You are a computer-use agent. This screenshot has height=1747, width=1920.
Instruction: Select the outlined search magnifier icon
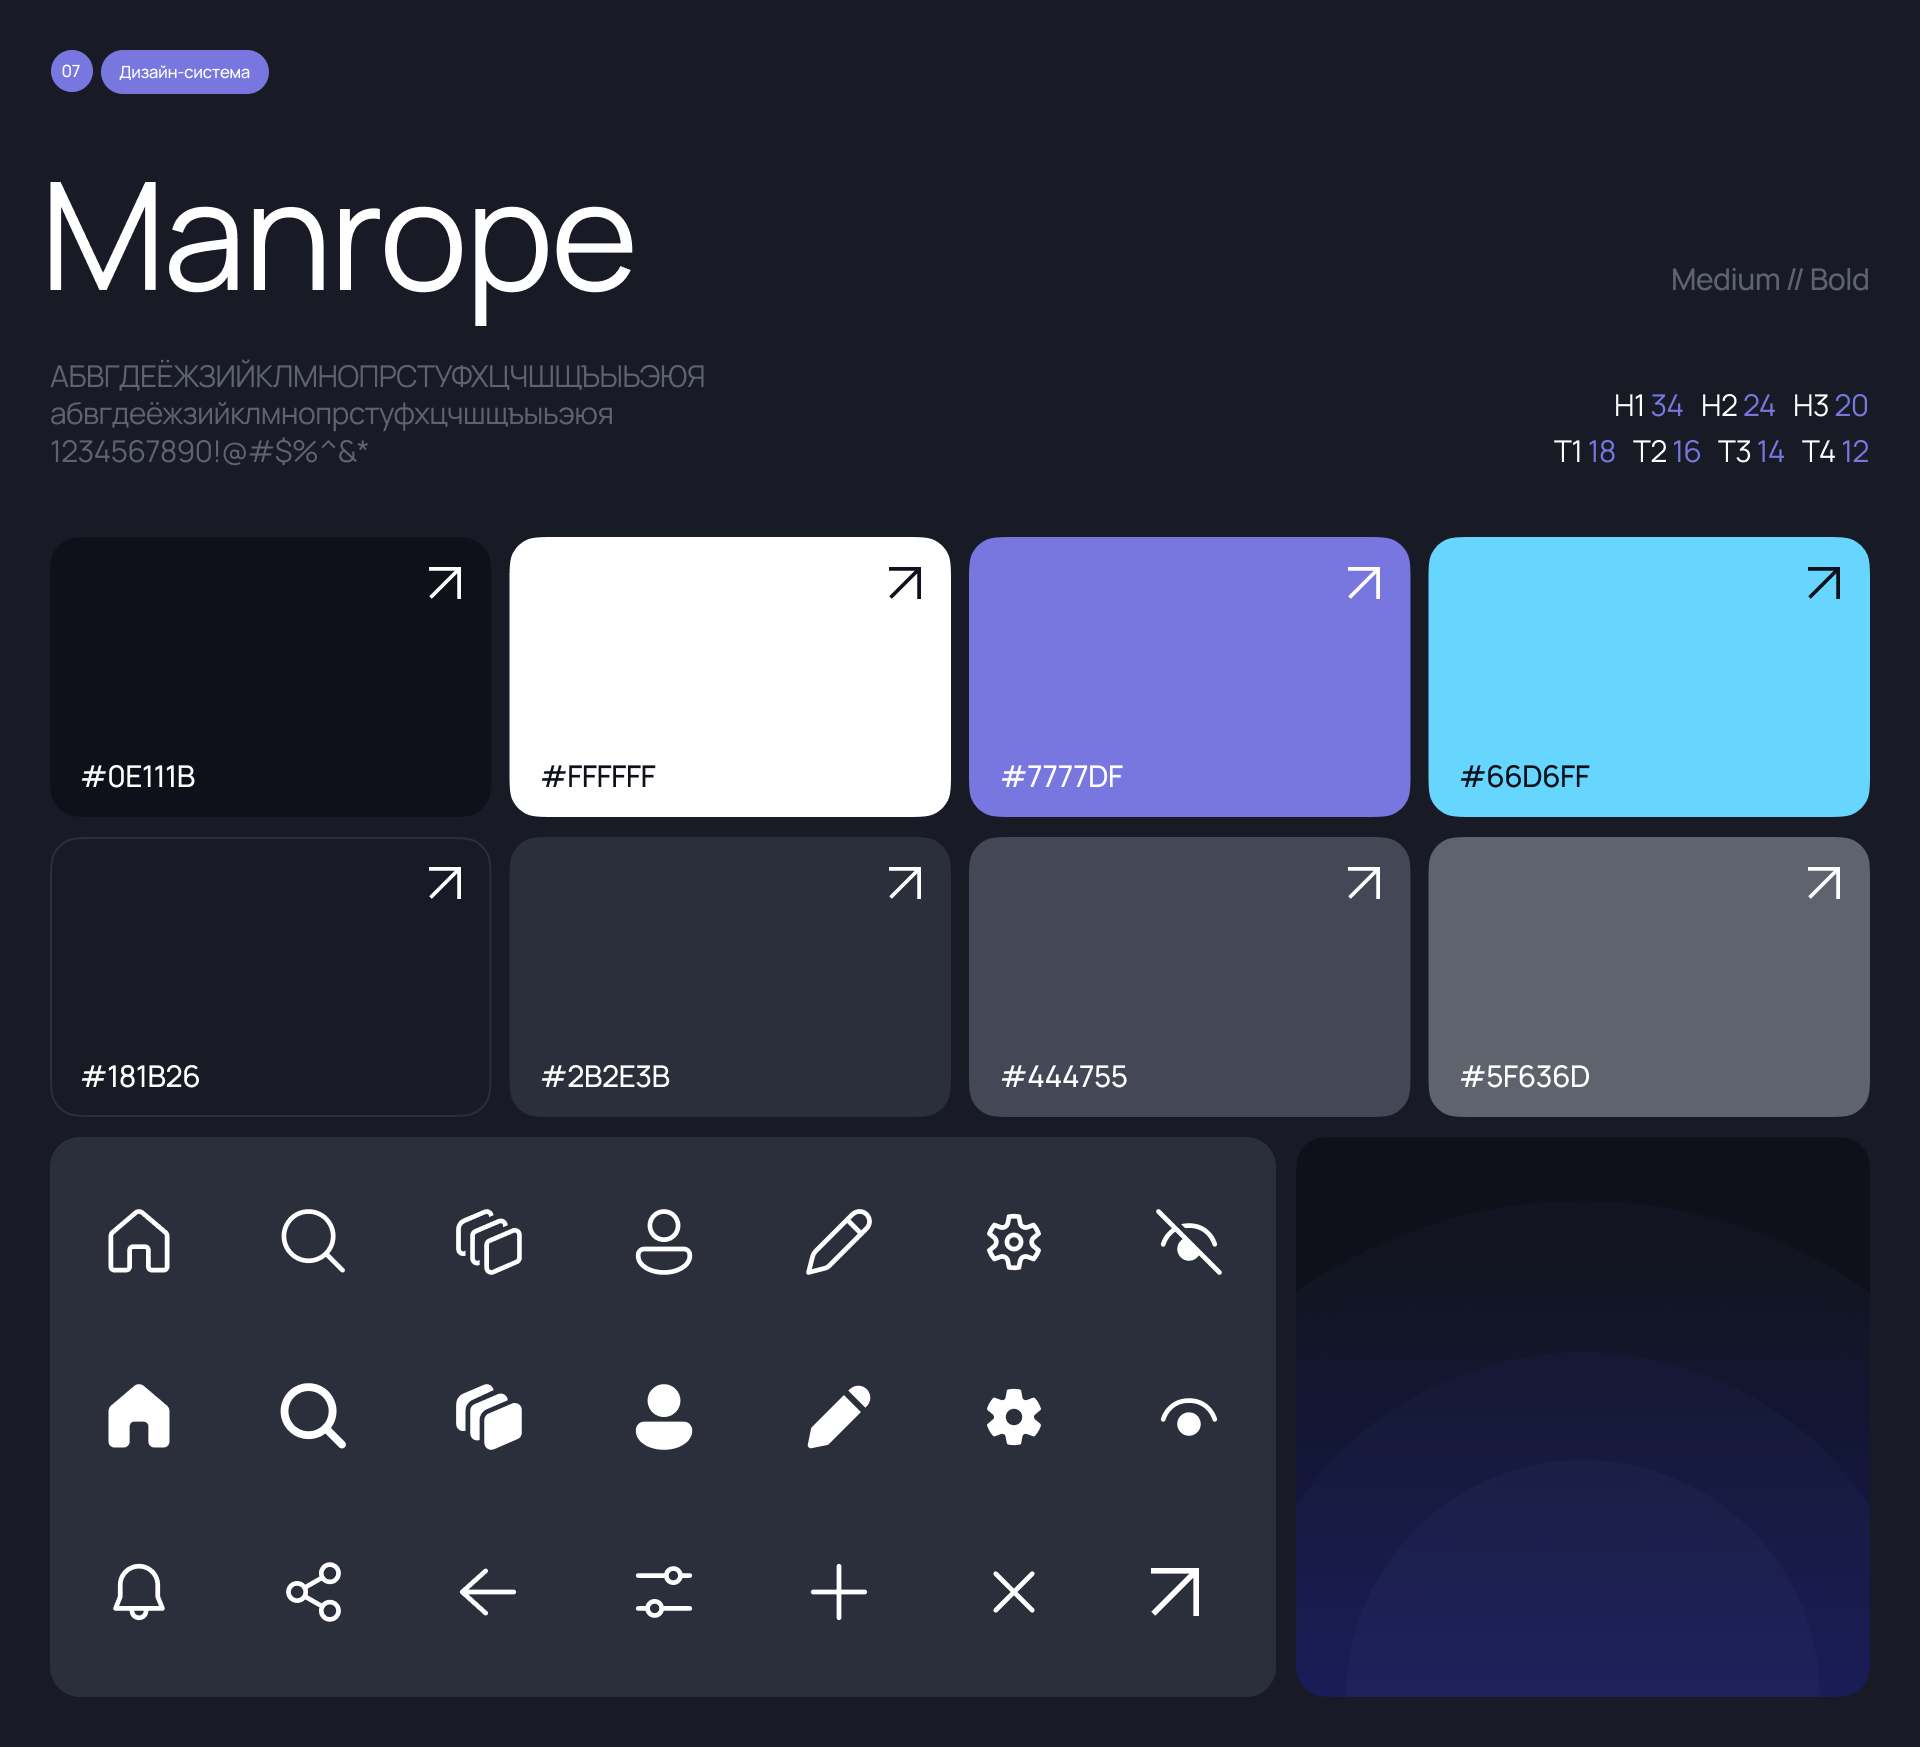click(313, 1241)
